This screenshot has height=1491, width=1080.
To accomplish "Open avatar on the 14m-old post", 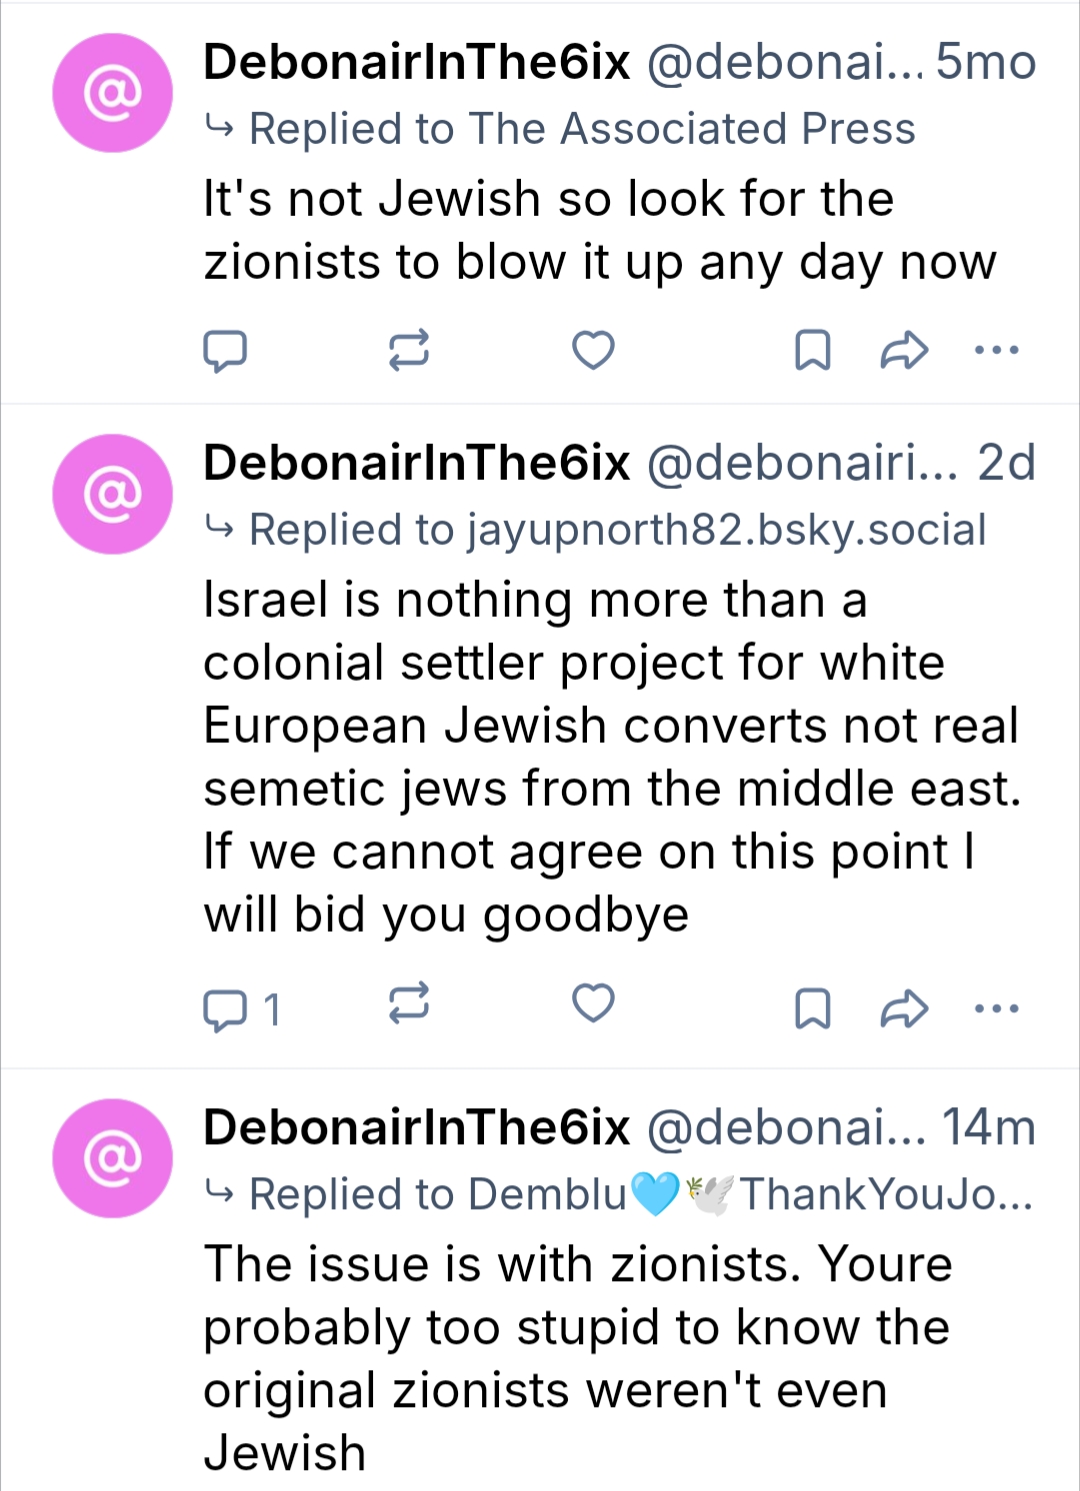I will (x=113, y=1158).
